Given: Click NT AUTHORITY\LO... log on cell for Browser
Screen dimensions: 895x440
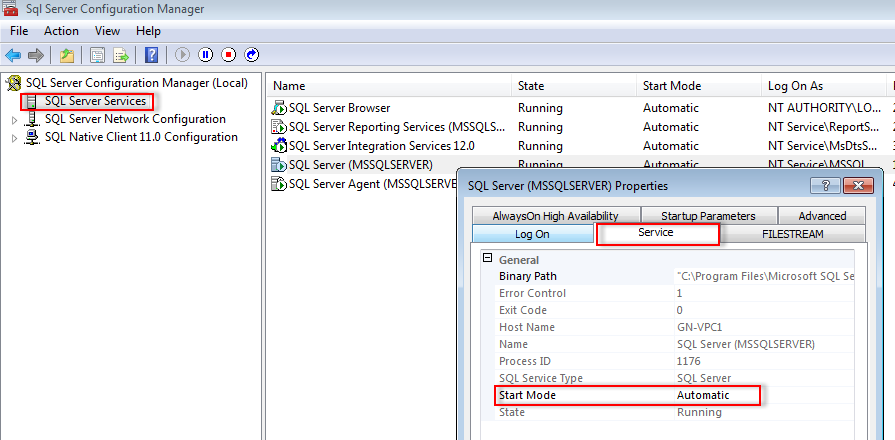Looking at the screenshot, I should pyautogui.click(x=823, y=108).
